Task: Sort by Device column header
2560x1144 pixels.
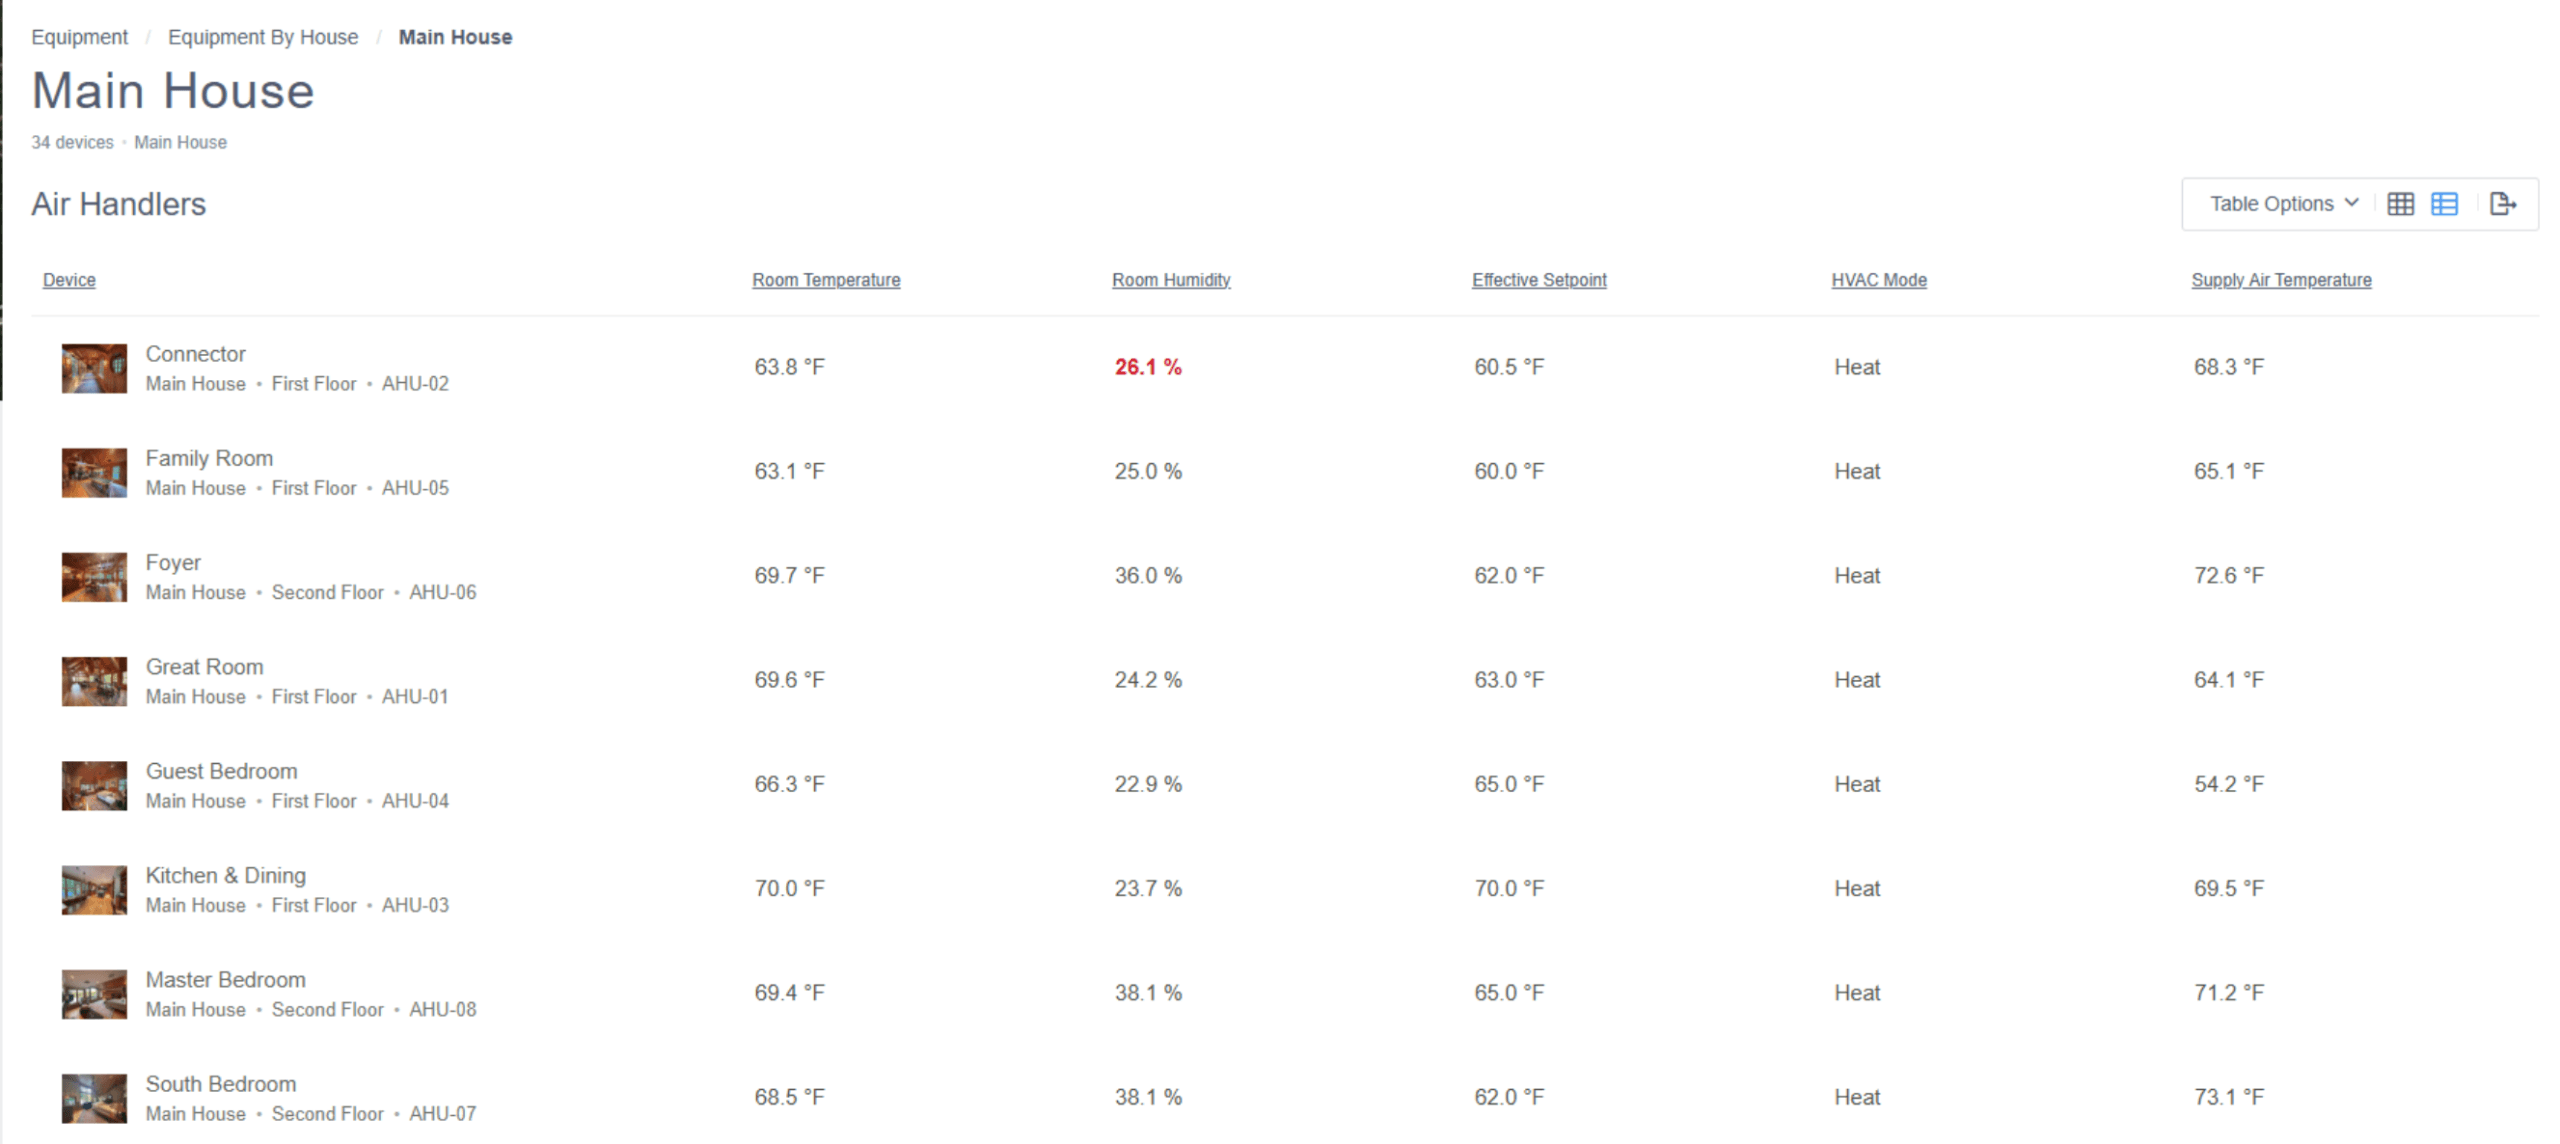Action: pyautogui.click(x=69, y=280)
